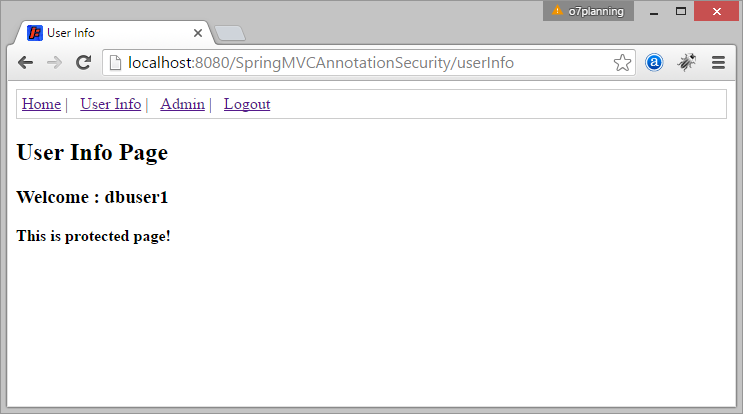Open a new tab
This screenshot has width=743, height=414.
tap(230, 33)
